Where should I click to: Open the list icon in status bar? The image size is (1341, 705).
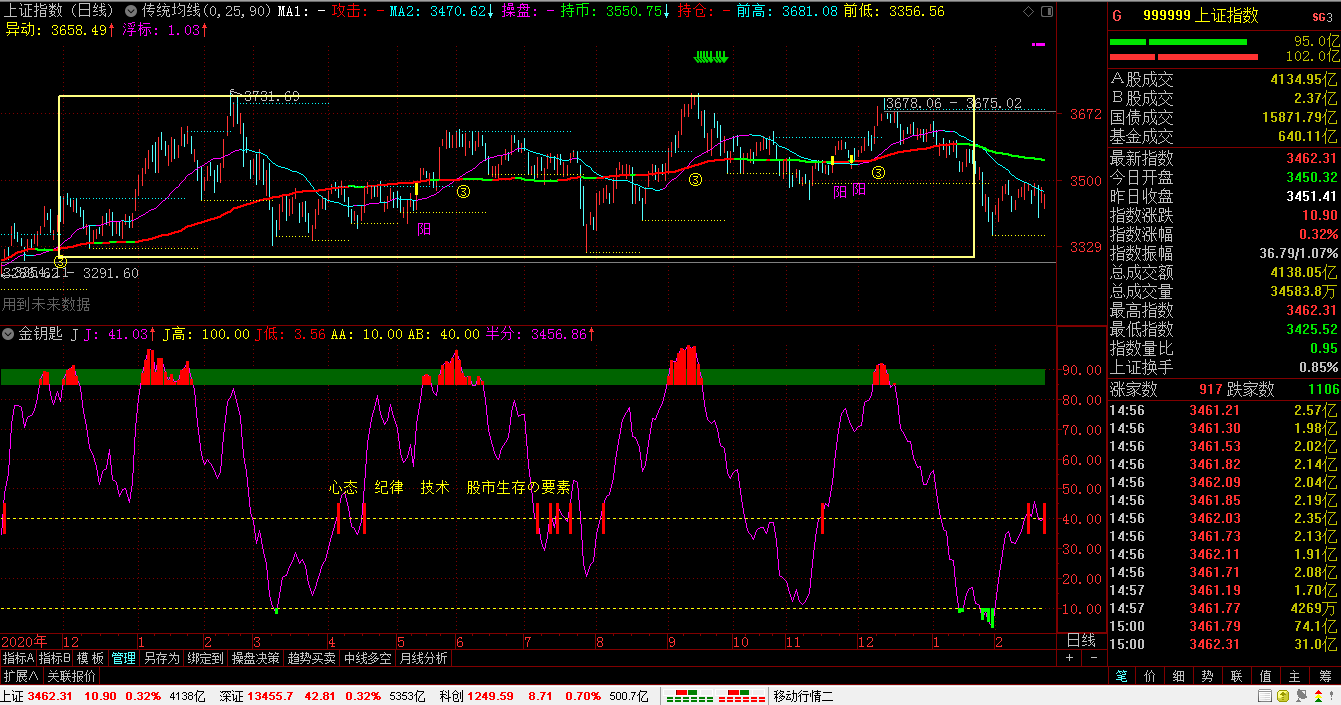click(x=1265, y=696)
